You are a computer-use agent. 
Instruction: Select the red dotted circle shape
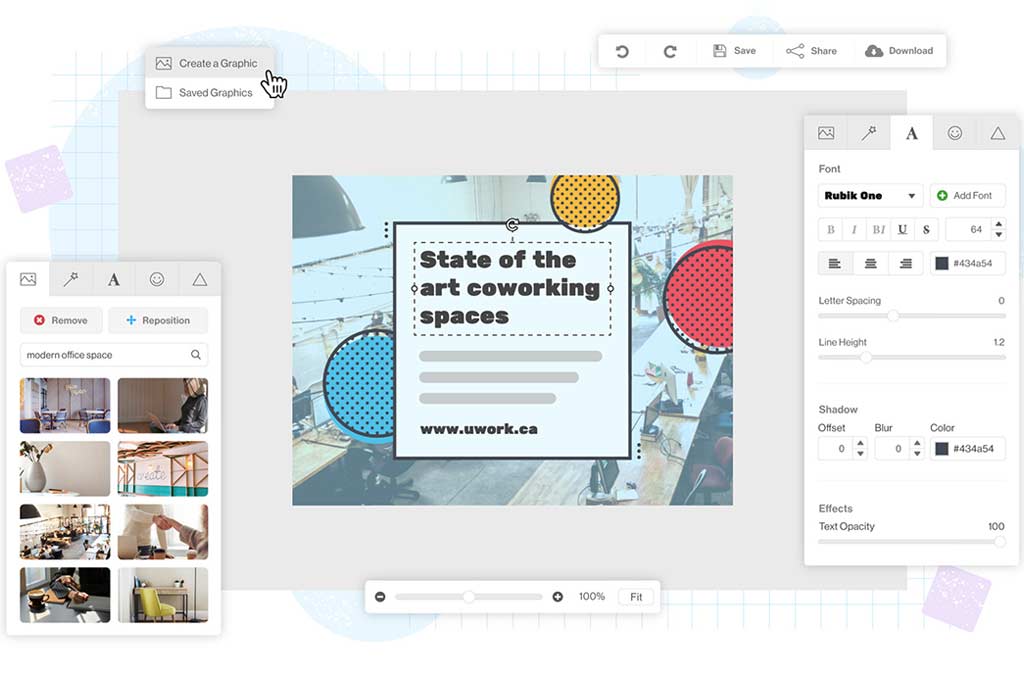699,297
